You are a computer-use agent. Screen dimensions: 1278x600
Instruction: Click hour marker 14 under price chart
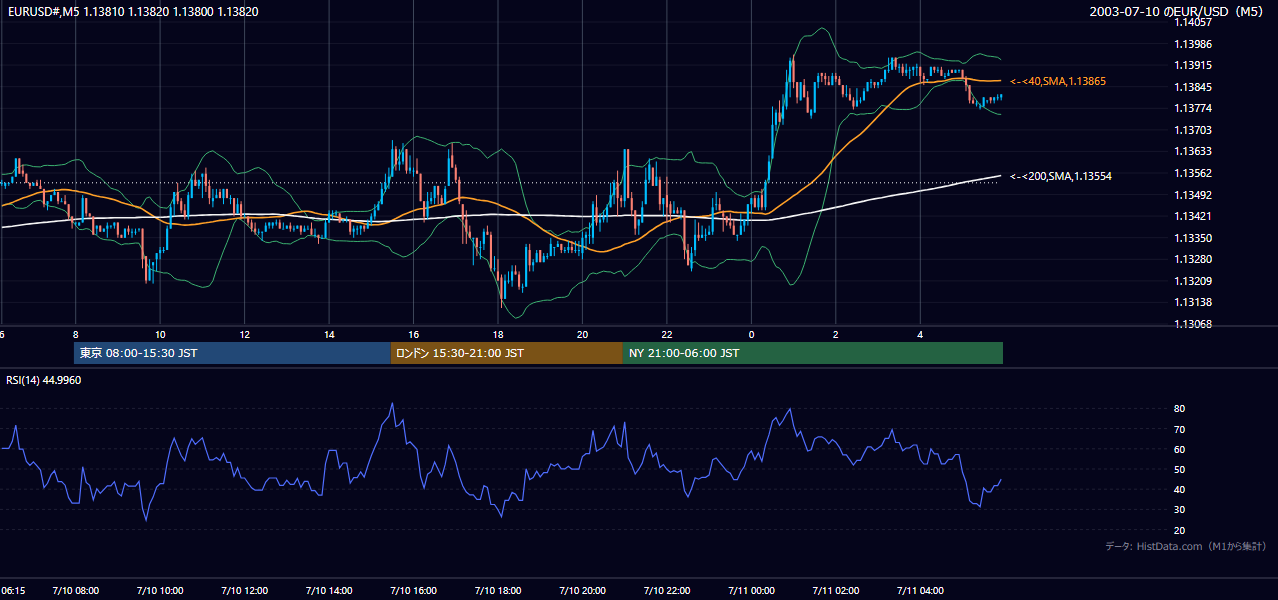coord(329,335)
